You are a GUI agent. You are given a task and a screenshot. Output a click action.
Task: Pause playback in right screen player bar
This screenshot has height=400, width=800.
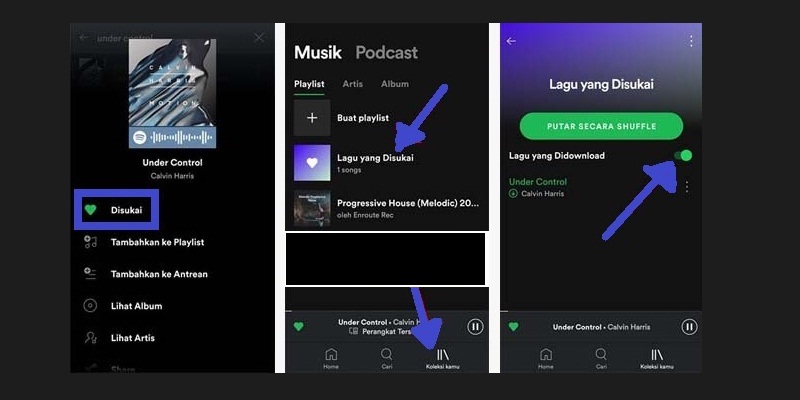pos(689,327)
